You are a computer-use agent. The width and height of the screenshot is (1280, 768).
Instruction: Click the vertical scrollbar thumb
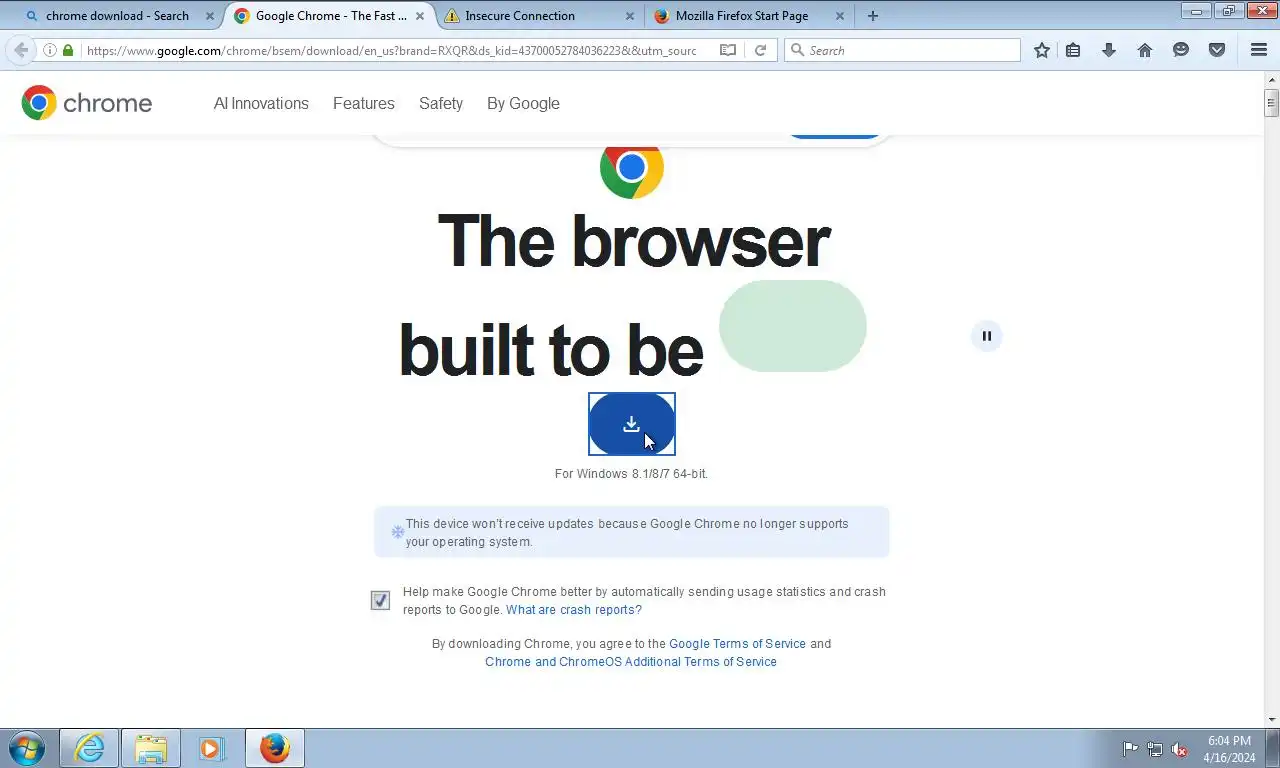(1272, 103)
